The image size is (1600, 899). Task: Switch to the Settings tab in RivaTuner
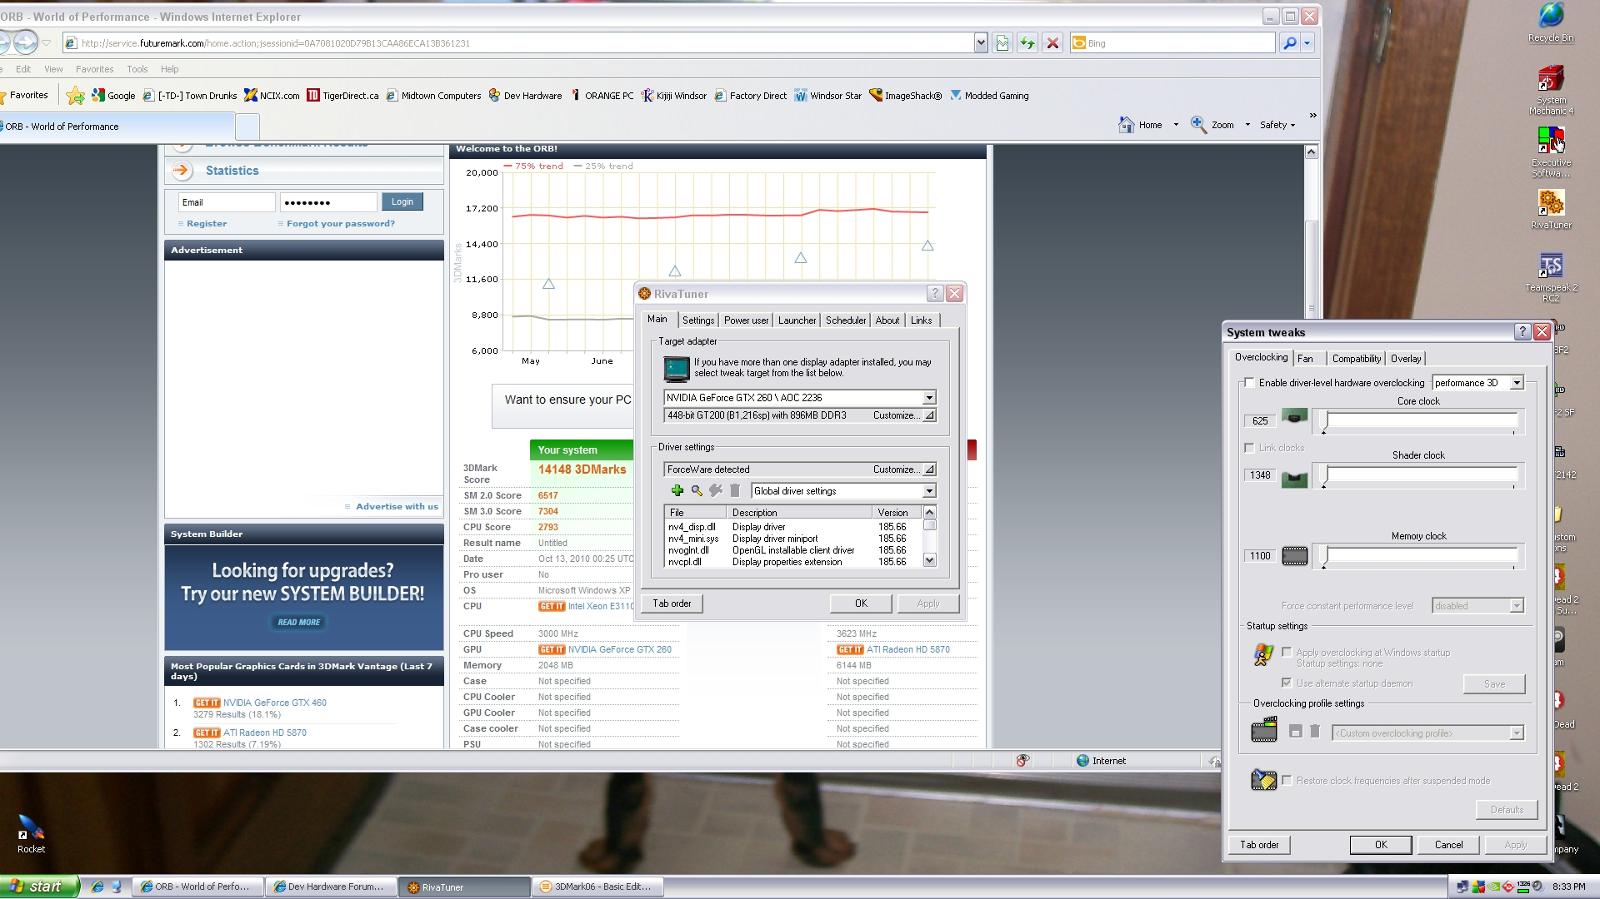tap(698, 321)
